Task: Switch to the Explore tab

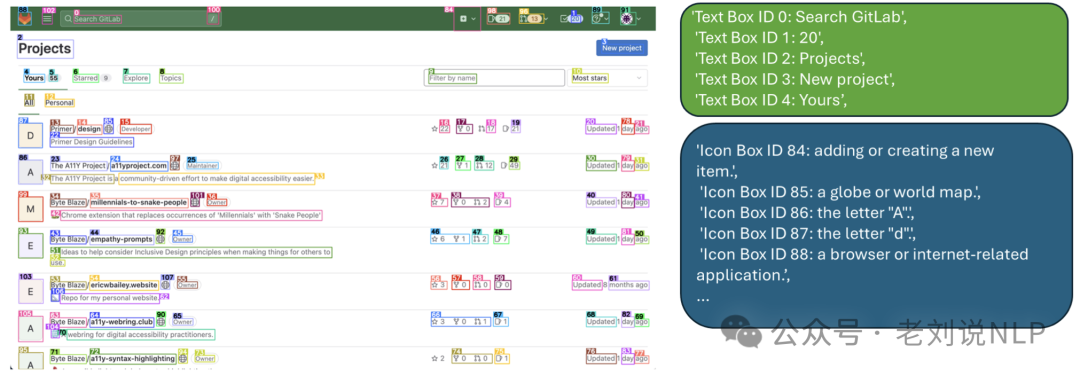Action: click(x=136, y=79)
